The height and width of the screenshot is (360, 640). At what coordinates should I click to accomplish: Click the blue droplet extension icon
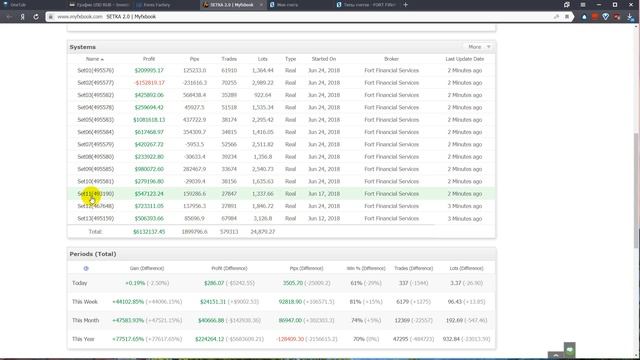[584, 17]
